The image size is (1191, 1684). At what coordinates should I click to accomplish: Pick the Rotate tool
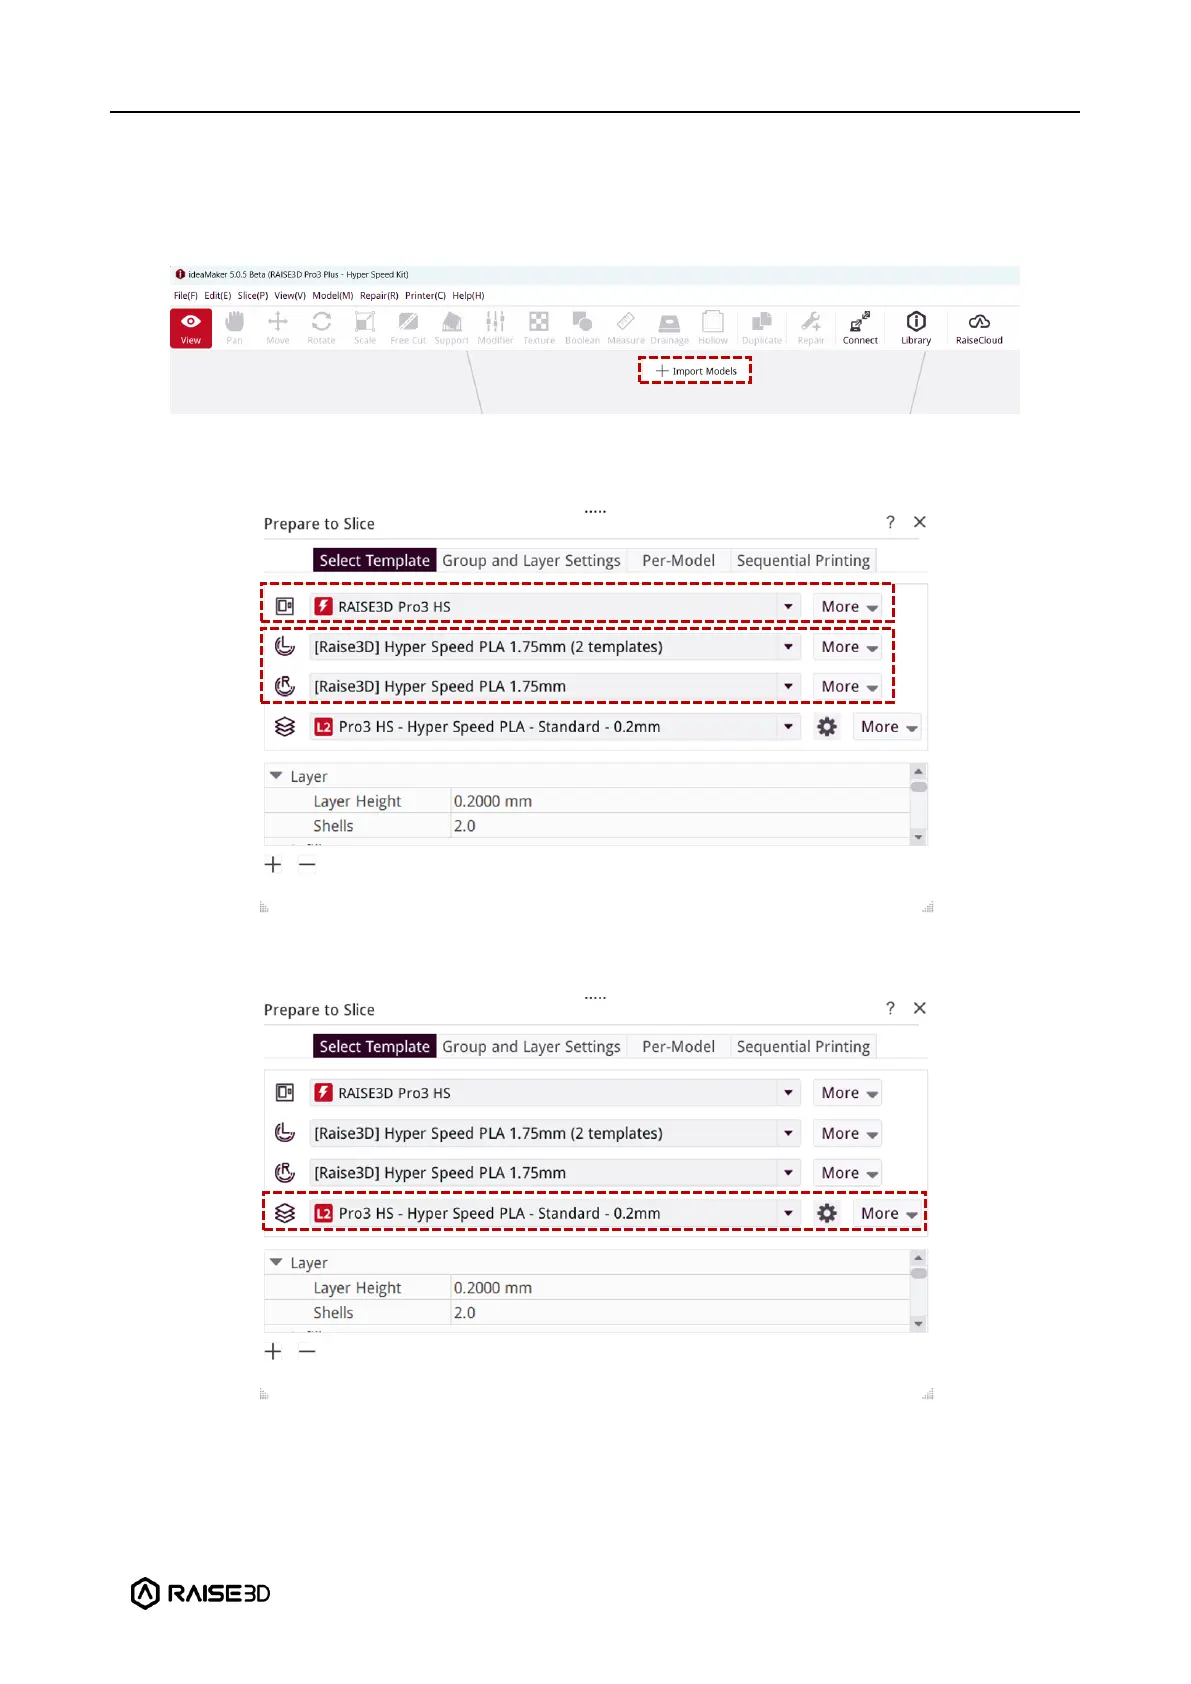click(x=321, y=328)
